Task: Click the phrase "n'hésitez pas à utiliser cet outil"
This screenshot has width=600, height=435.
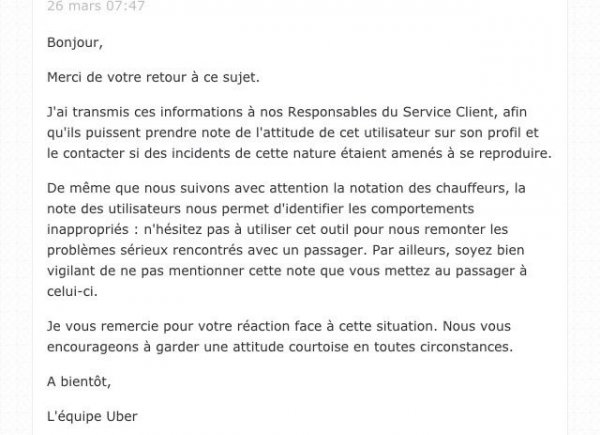Action: click(x=246, y=230)
